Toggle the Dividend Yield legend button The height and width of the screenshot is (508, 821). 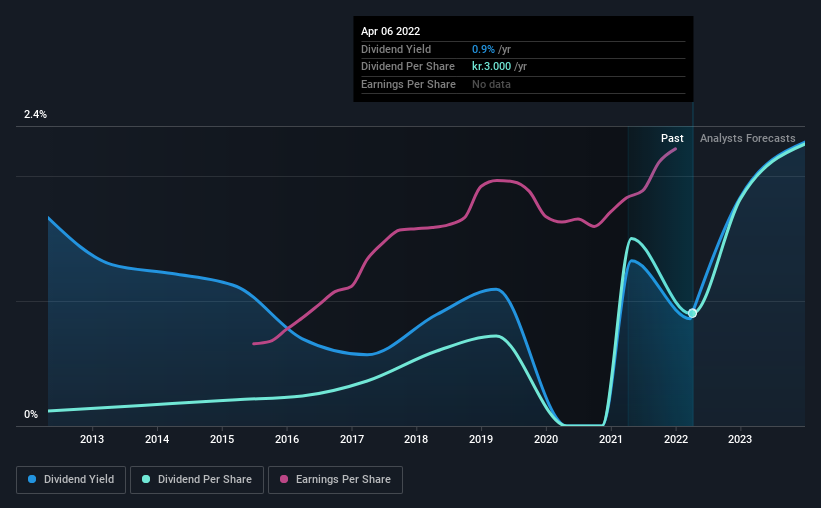click(71, 480)
